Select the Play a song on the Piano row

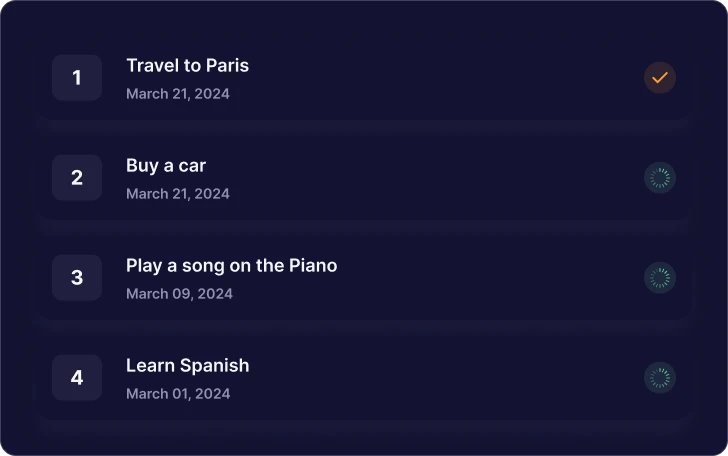click(x=364, y=278)
